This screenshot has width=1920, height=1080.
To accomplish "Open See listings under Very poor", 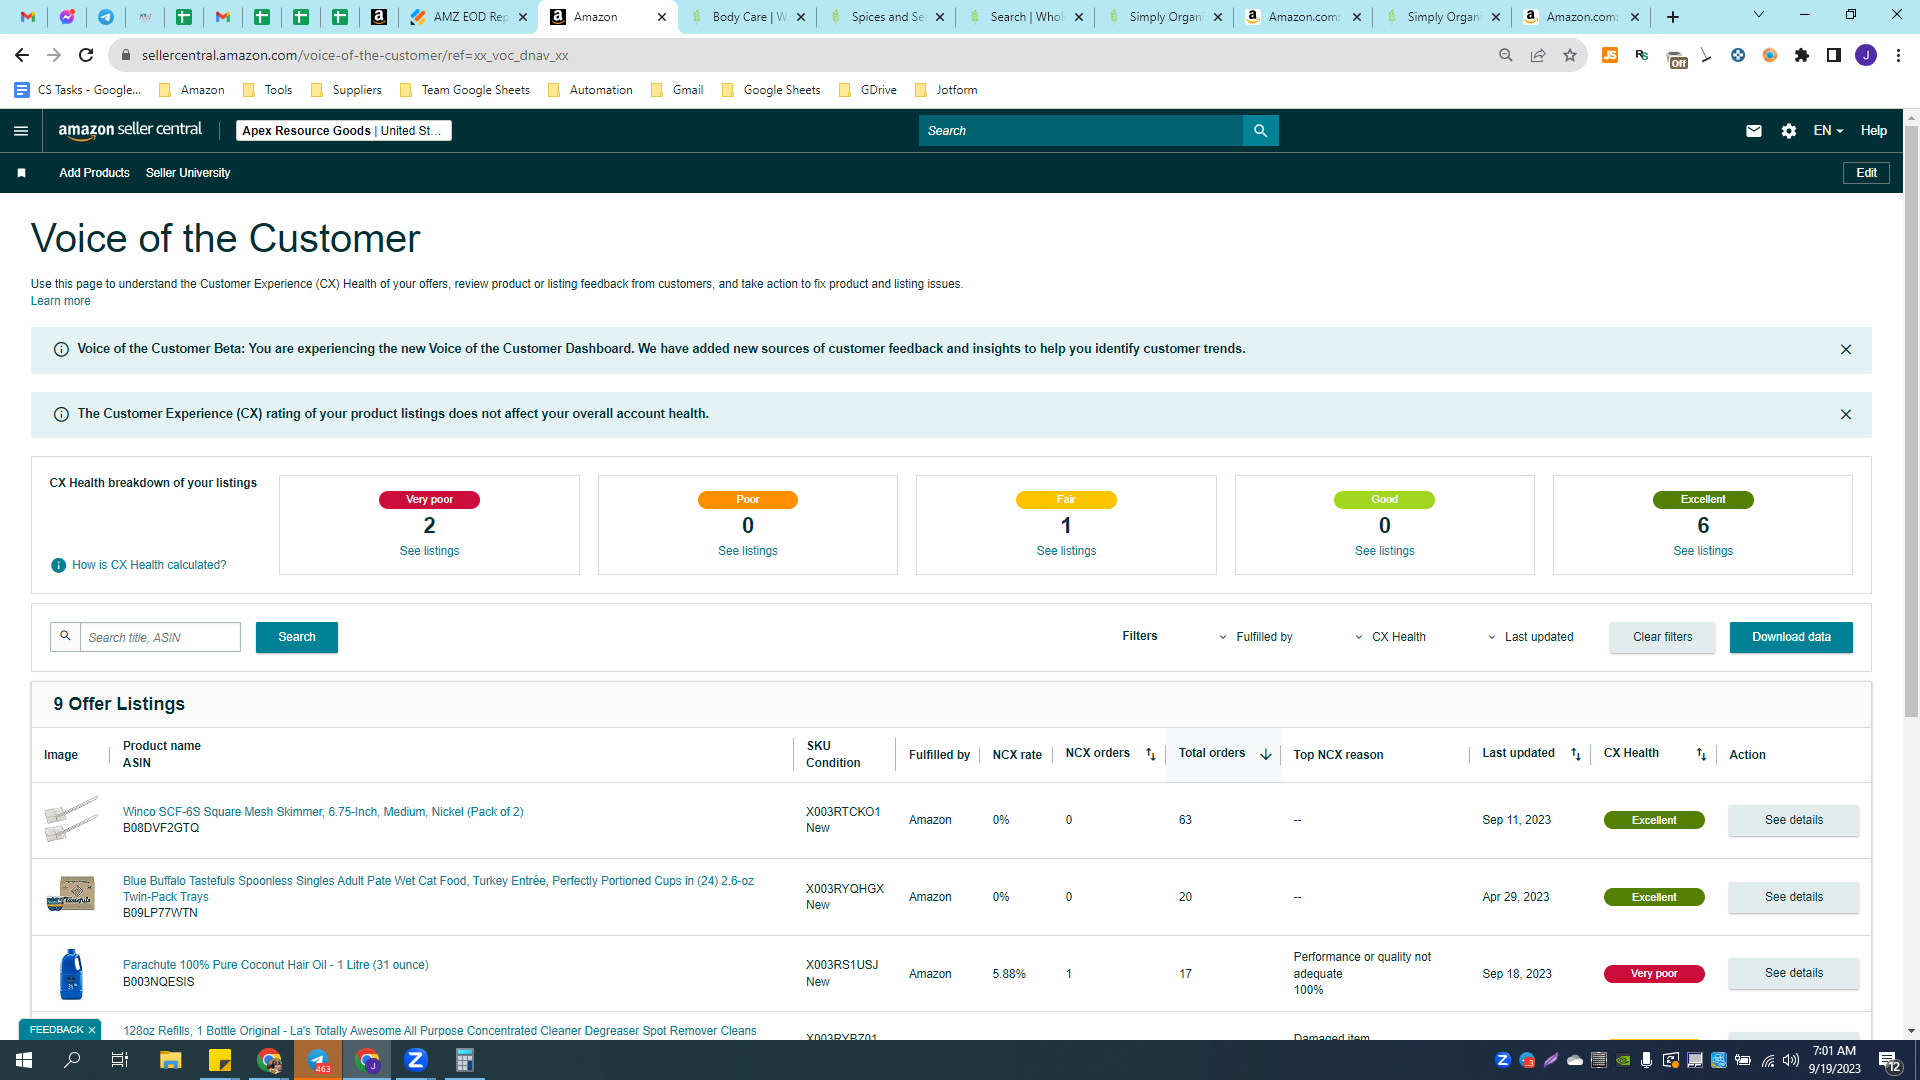I will pos(429,551).
